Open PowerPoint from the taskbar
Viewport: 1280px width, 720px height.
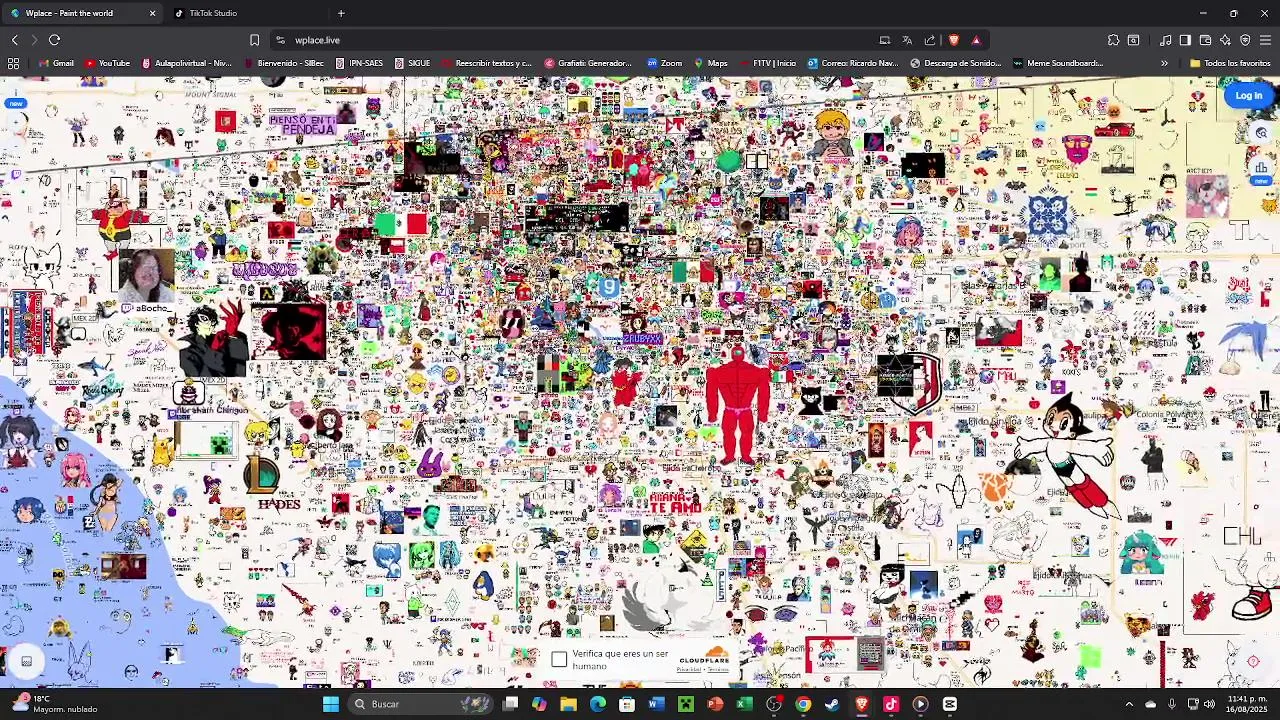(x=715, y=704)
